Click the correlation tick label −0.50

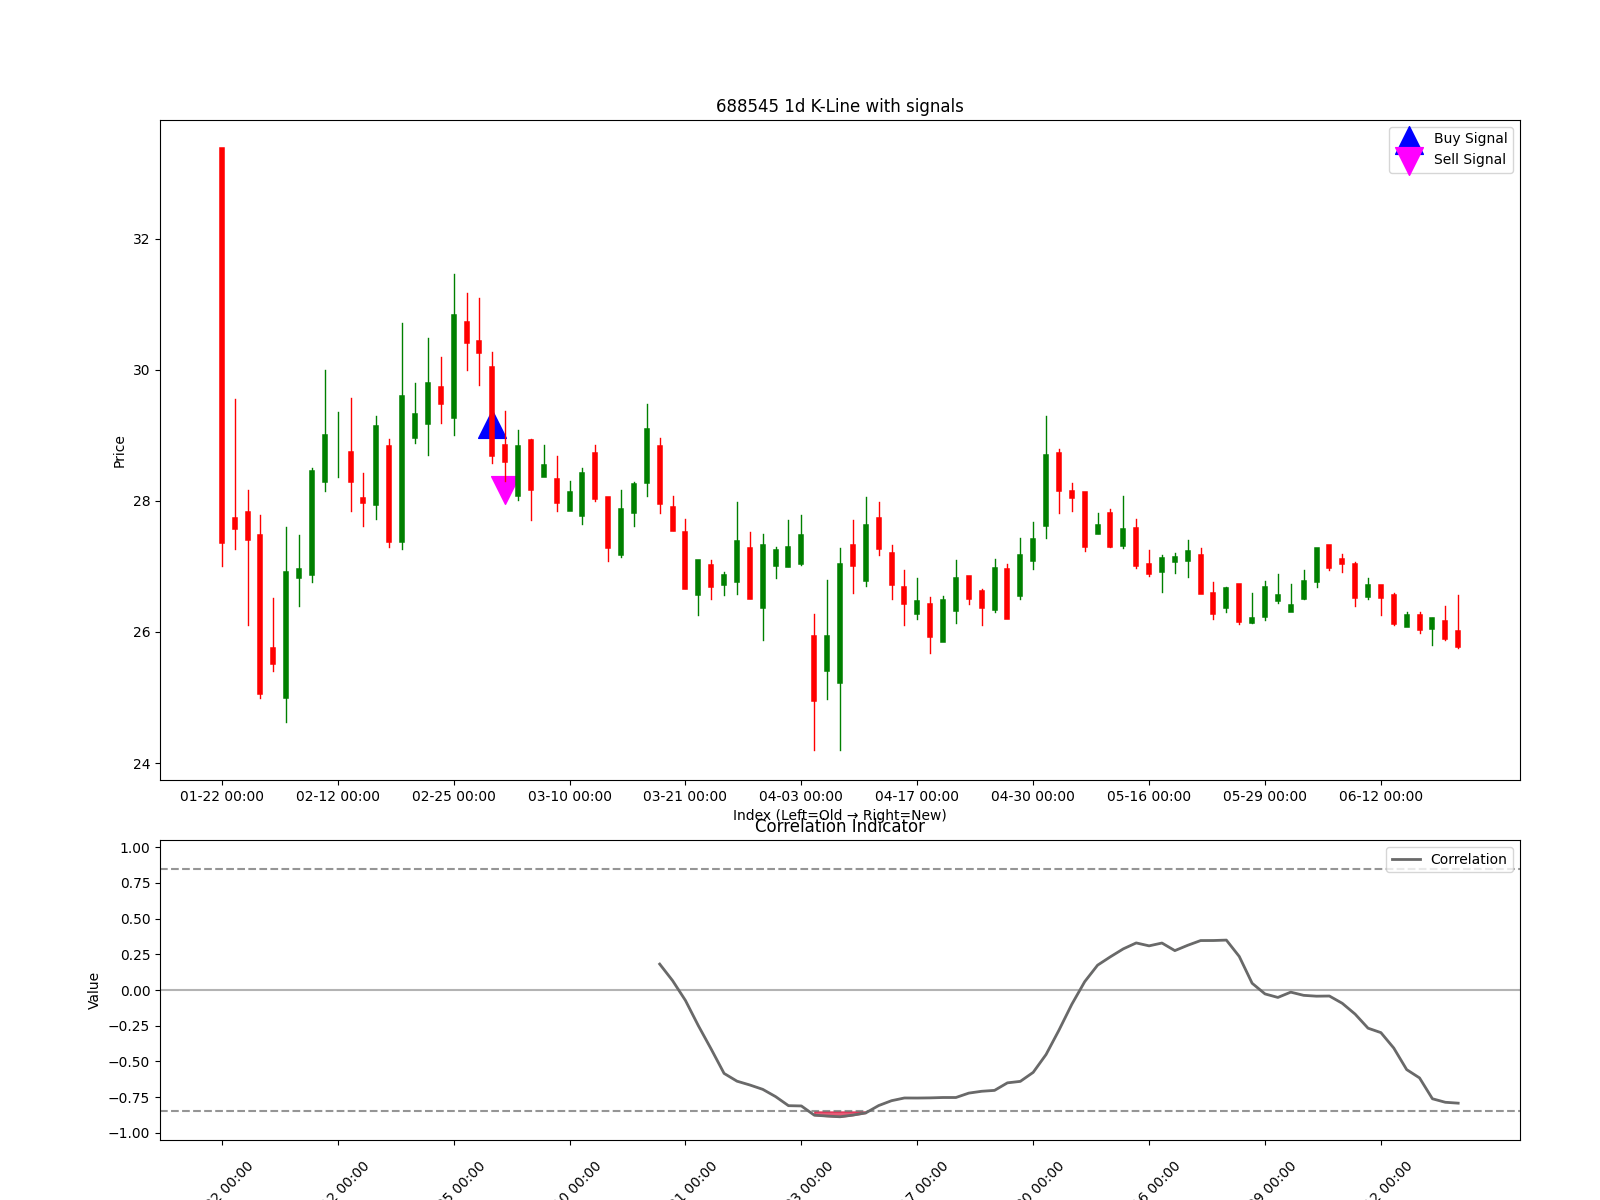[x=130, y=1062]
